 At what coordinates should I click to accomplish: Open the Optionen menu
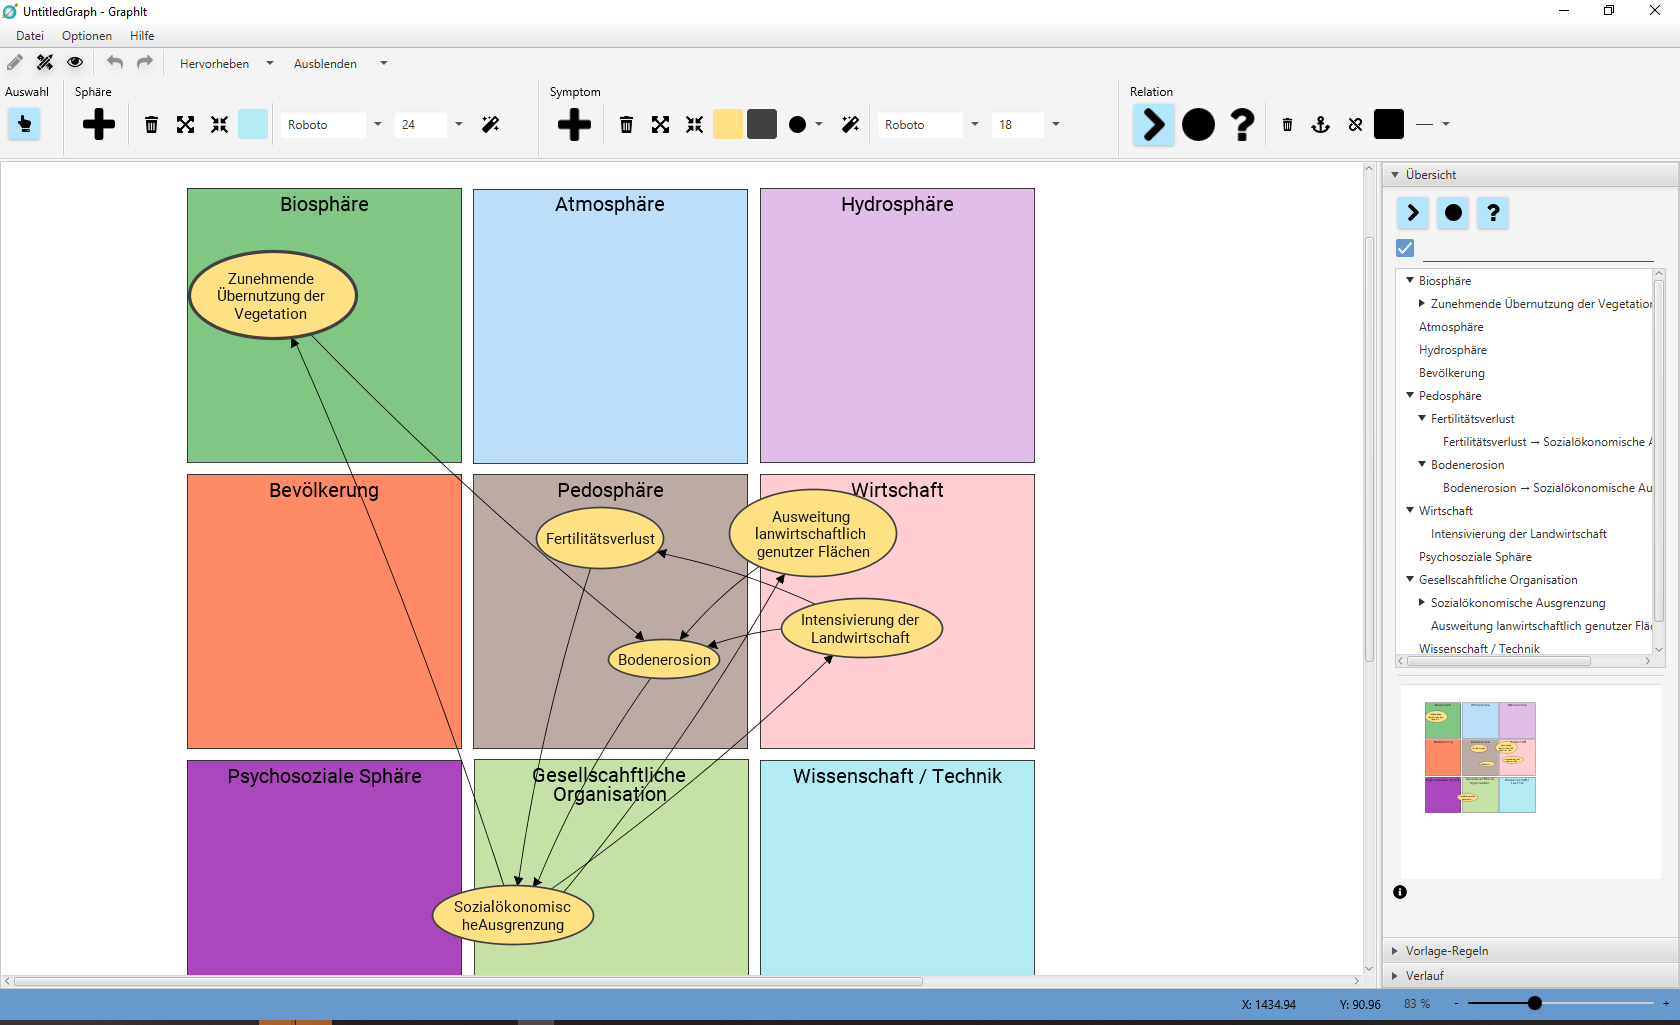tap(87, 36)
